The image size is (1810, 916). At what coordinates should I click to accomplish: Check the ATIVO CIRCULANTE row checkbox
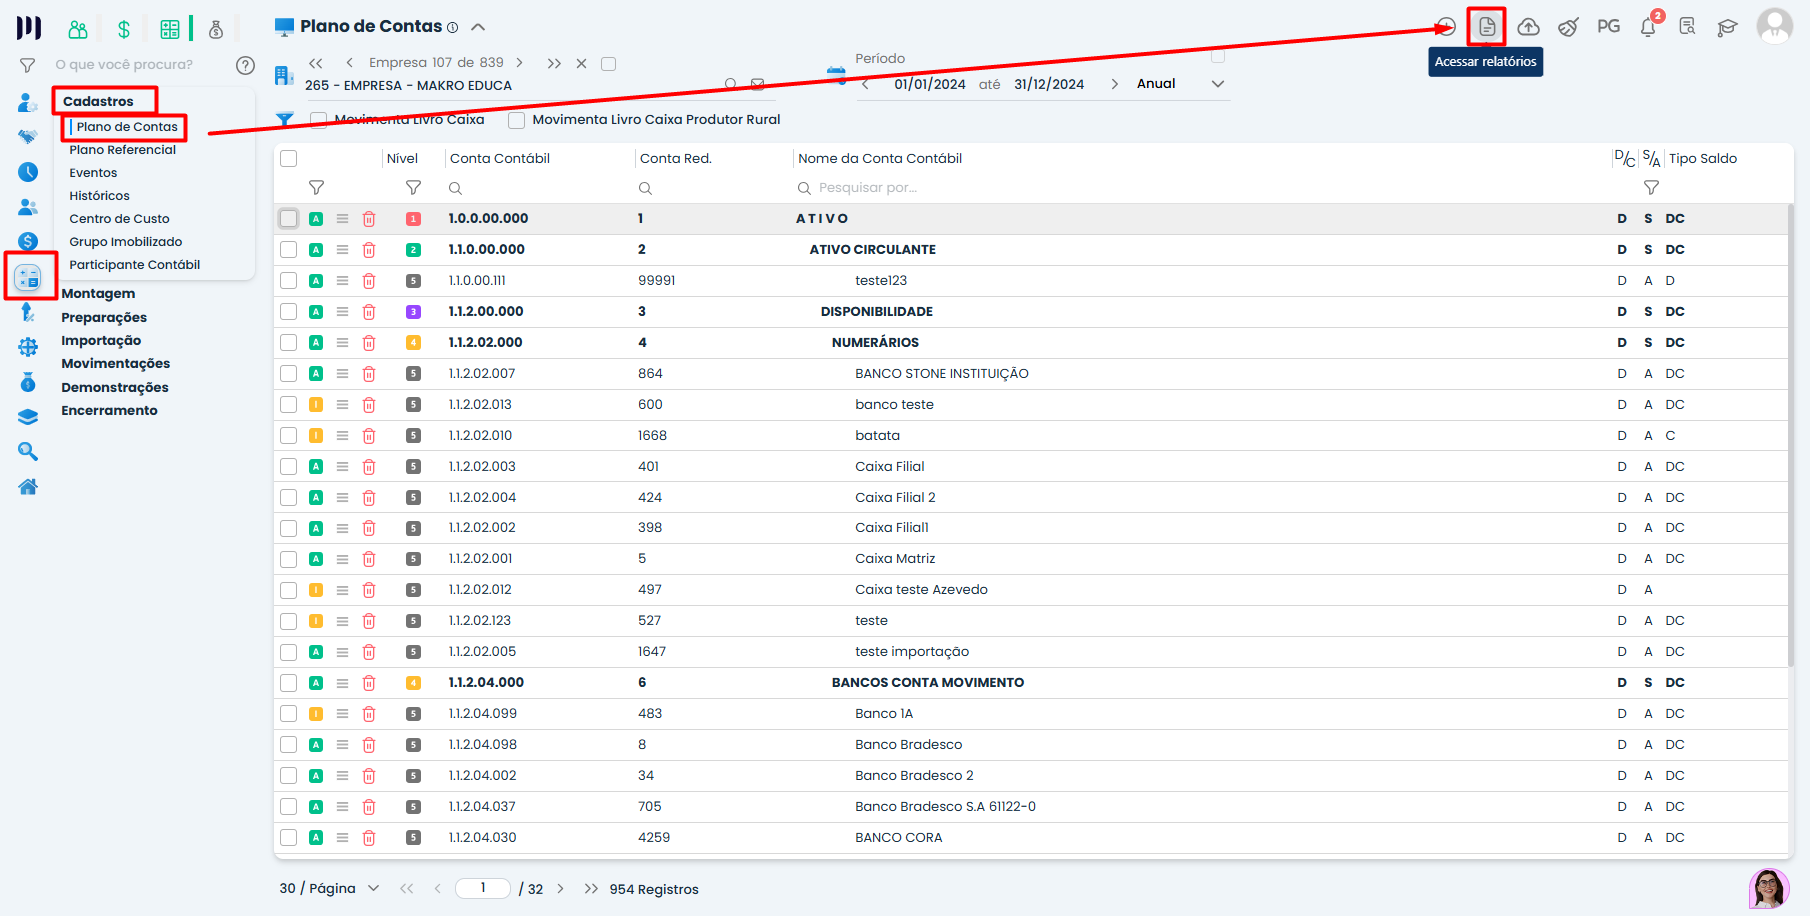click(x=289, y=250)
